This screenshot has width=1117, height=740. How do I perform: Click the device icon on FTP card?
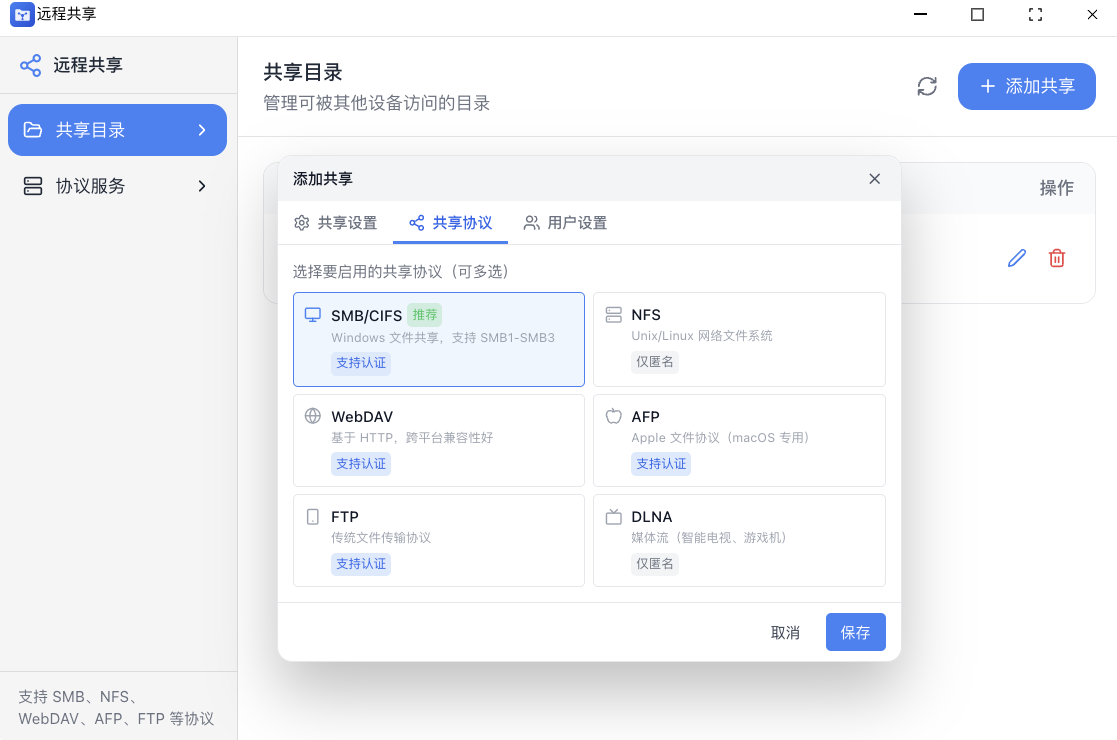[313, 516]
